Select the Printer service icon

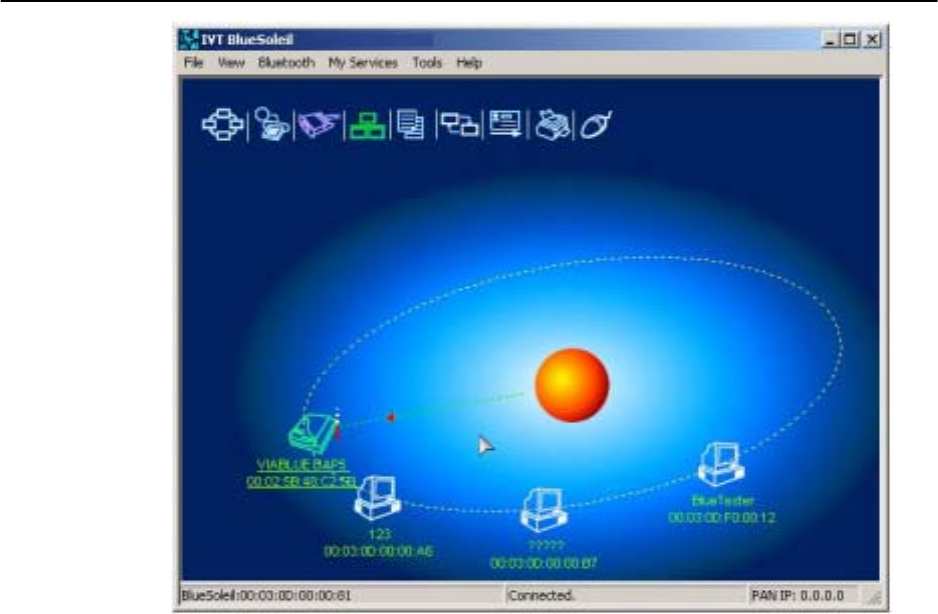pos(552,125)
